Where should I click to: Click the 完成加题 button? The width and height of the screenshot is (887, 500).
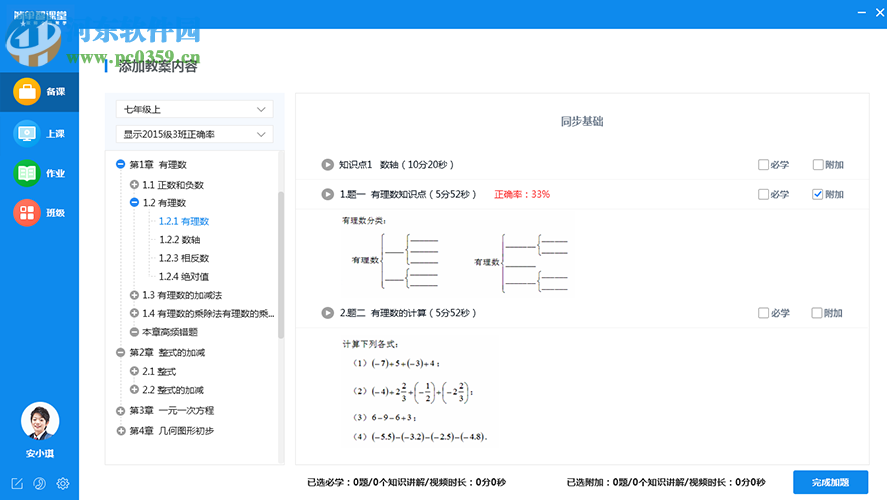tap(830, 482)
